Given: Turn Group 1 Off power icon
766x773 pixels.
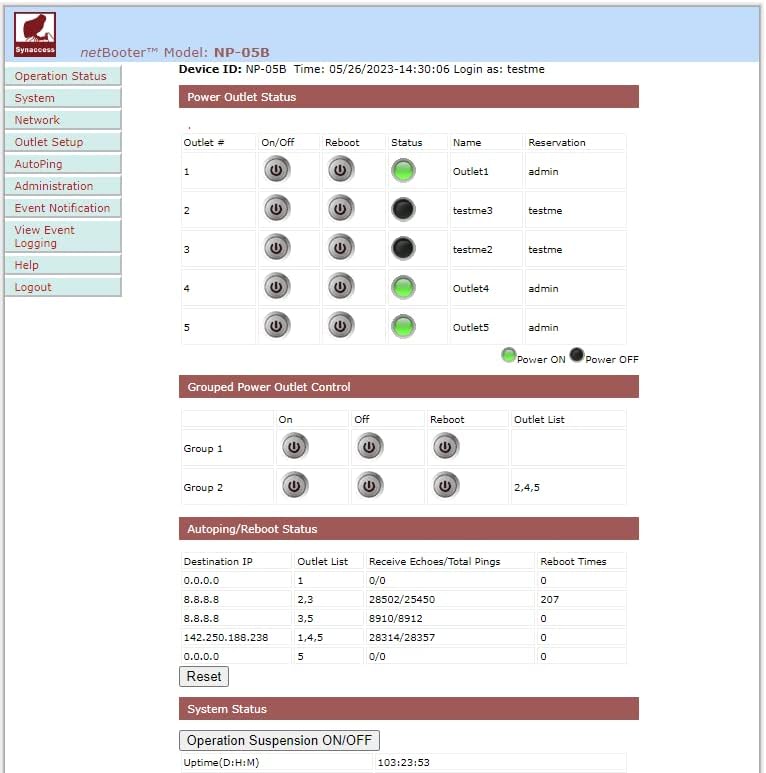Looking at the screenshot, I should pos(370,446).
